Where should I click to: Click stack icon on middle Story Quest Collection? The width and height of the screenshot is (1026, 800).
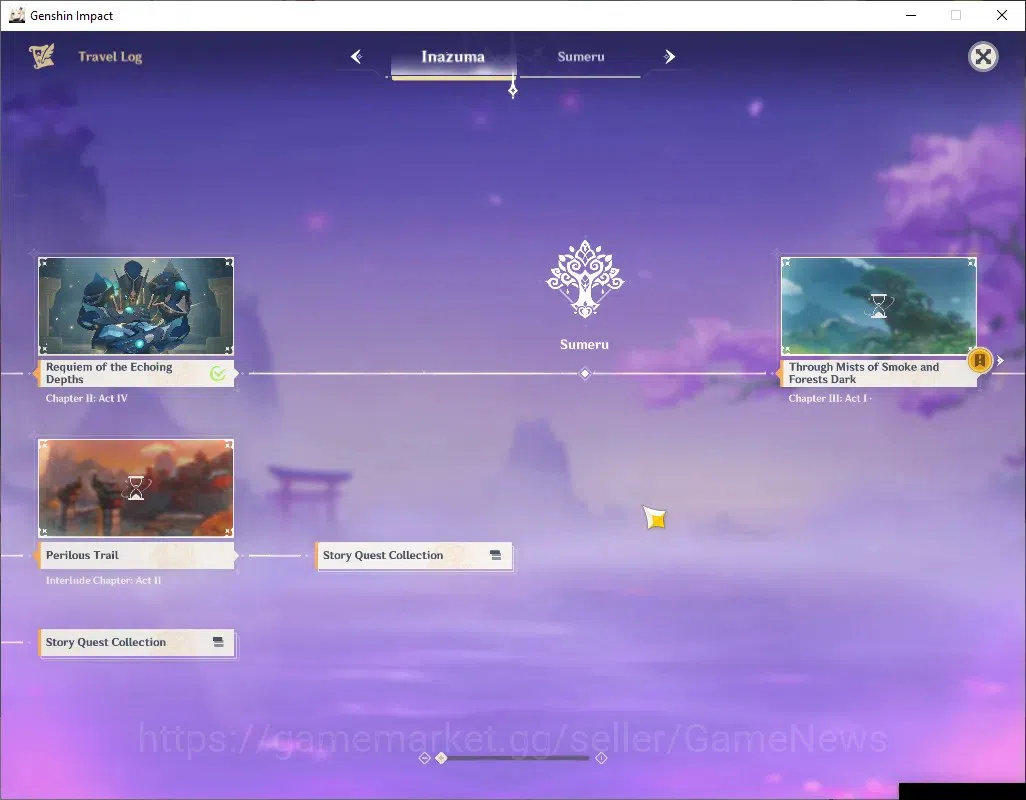[495, 555]
